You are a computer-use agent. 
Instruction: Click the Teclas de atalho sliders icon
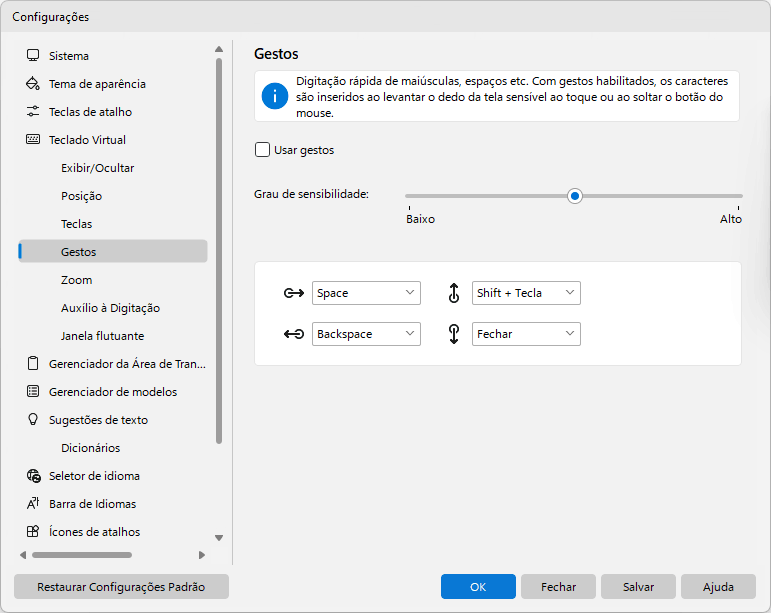[x=33, y=112]
